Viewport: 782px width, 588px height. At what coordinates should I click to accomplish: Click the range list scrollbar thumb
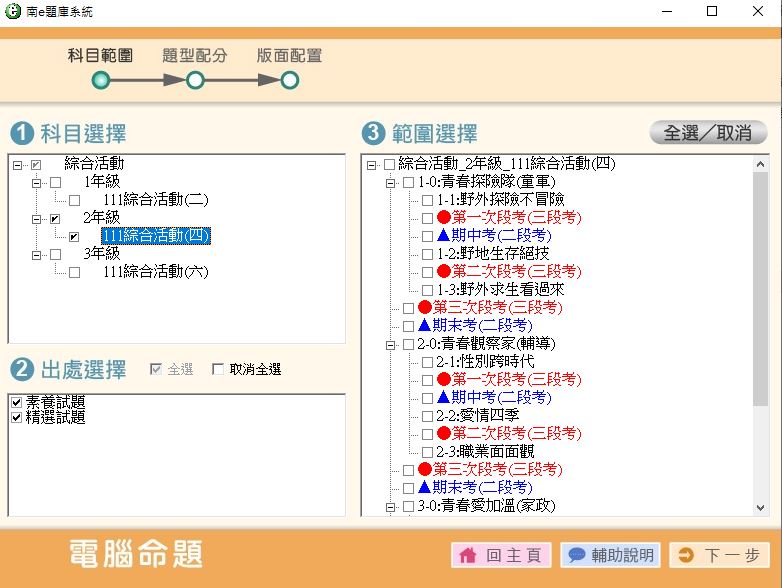click(x=760, y=289)
